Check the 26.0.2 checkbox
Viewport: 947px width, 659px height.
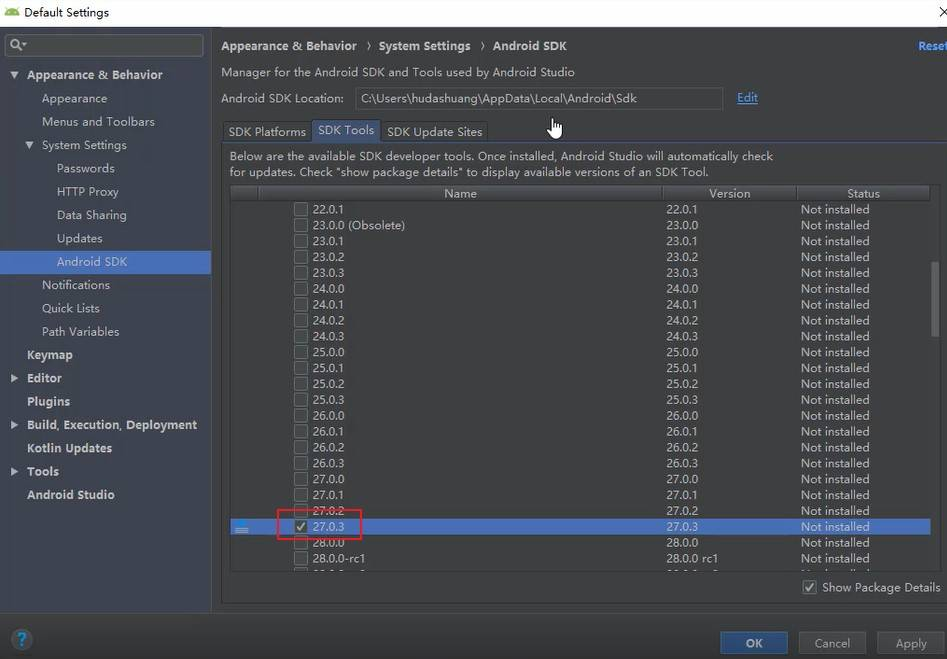(300, 447)
